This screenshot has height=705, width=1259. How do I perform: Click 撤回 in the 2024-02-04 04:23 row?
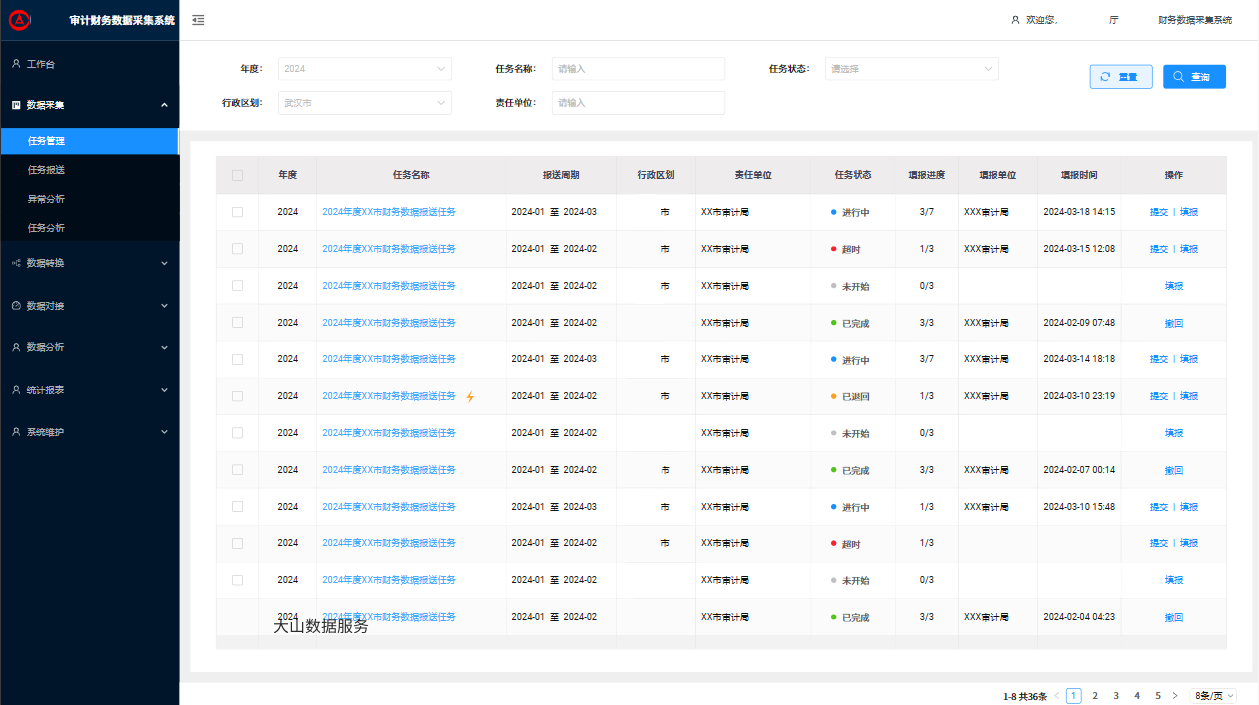tap(1174, 617)
